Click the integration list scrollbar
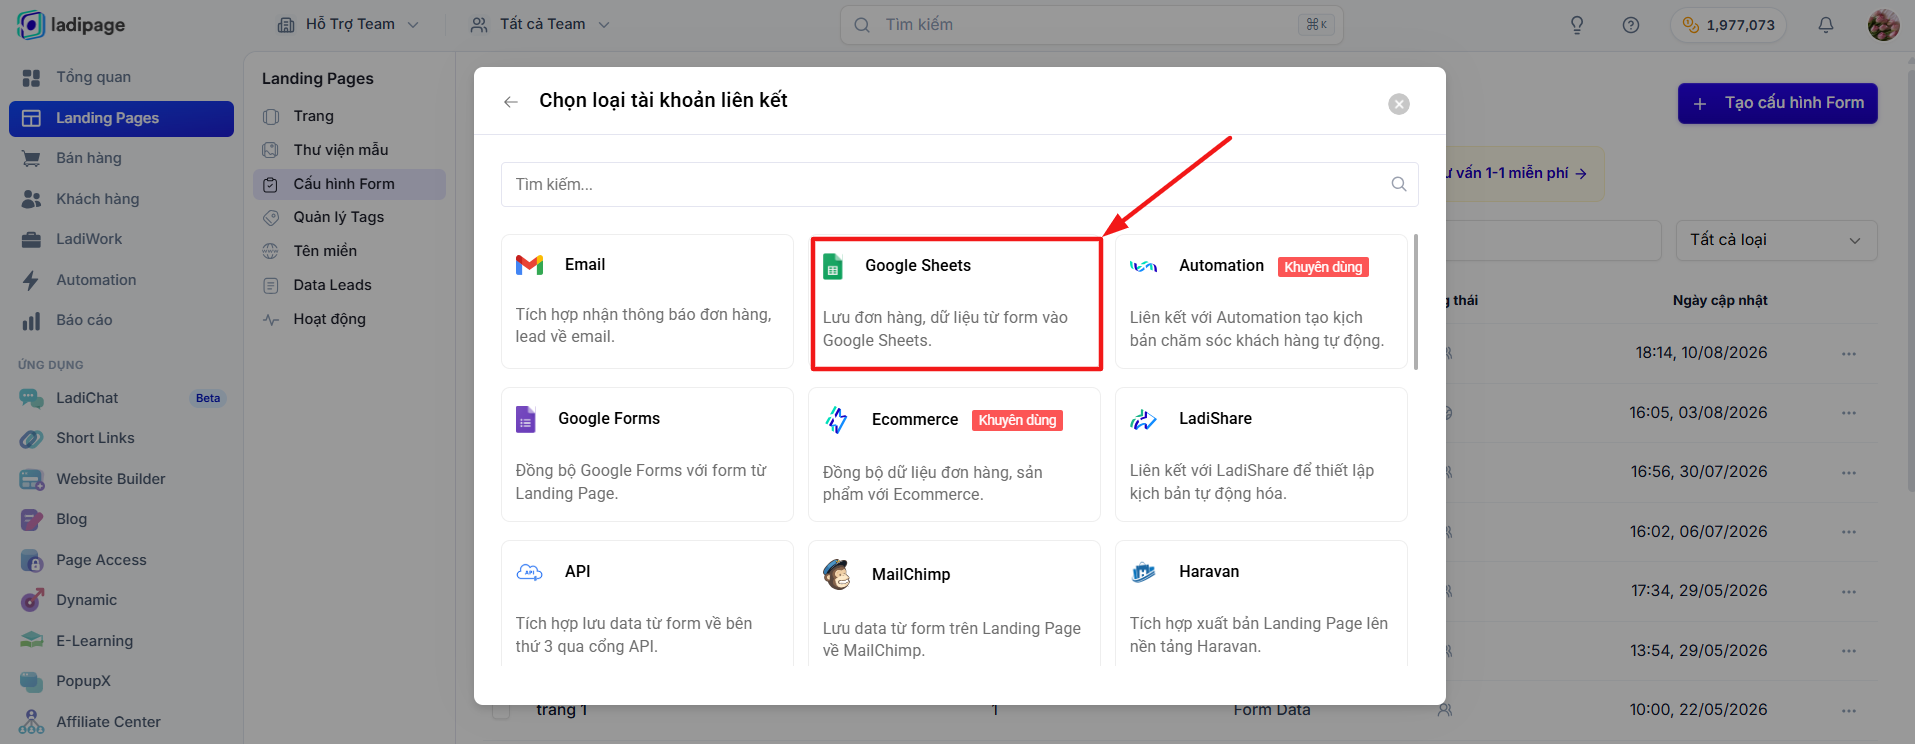The width and height of the screenshot is (1915, 744). pyautogui.click(x=1416, y=301)
